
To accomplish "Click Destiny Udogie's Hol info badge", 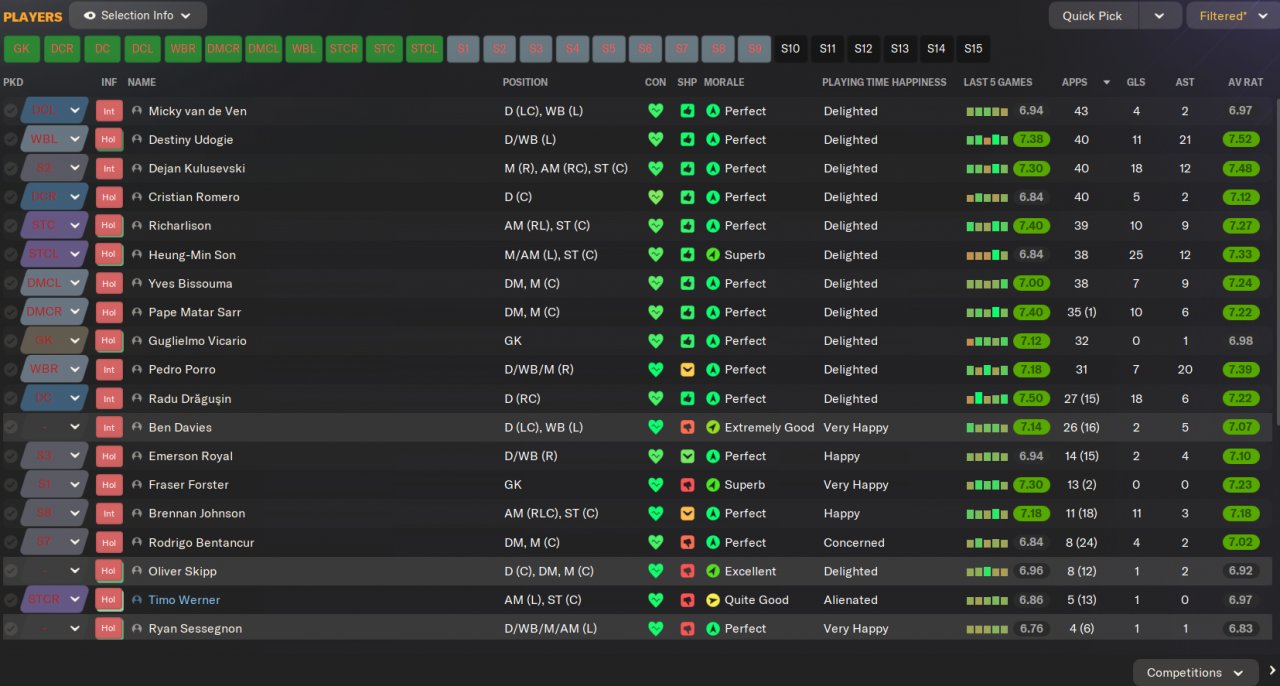I will [x=109, y=140].
